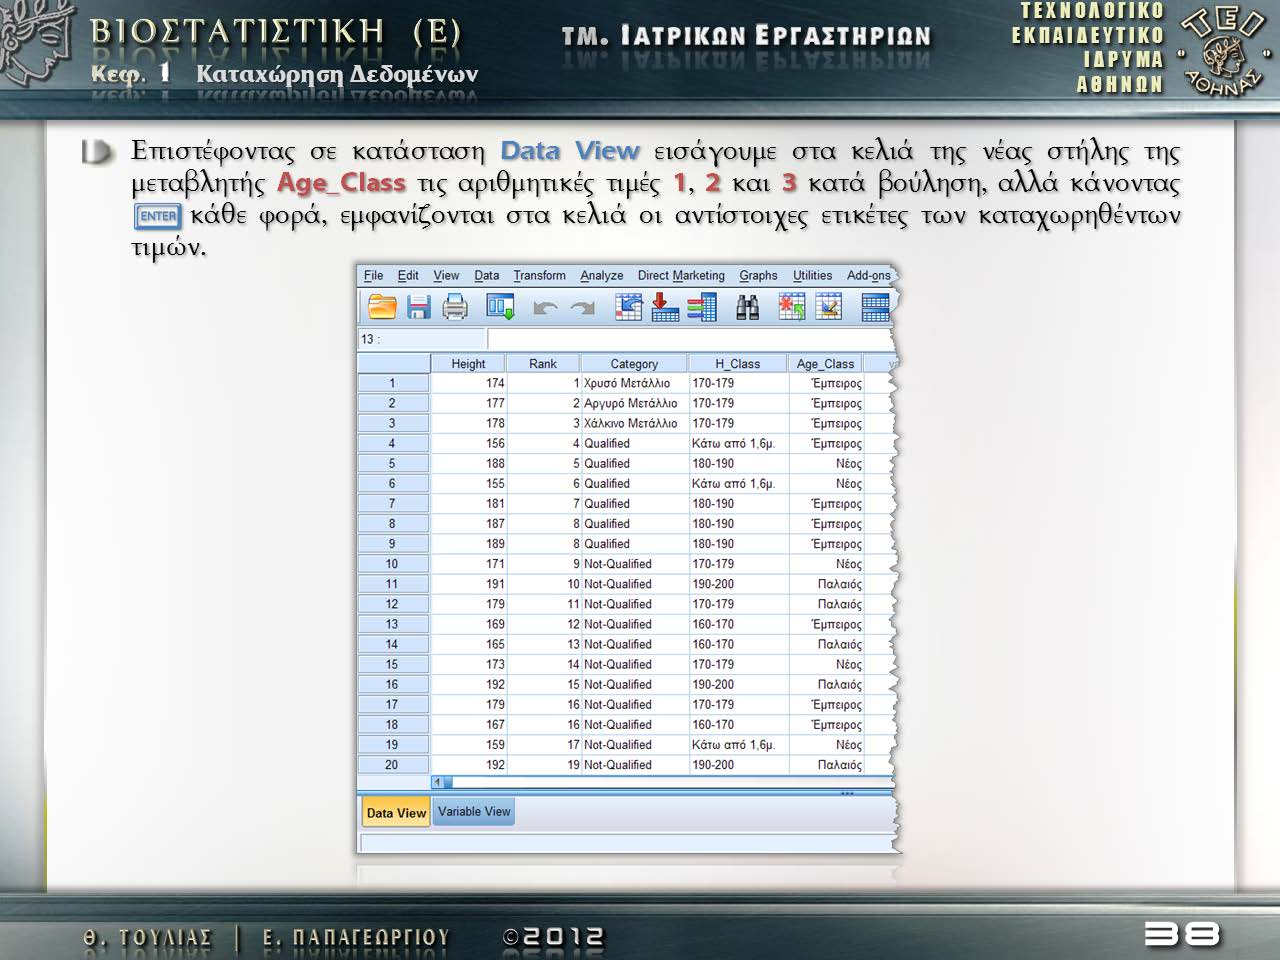
Task: Select the Rank column header
Action: [x=543, y=364]
